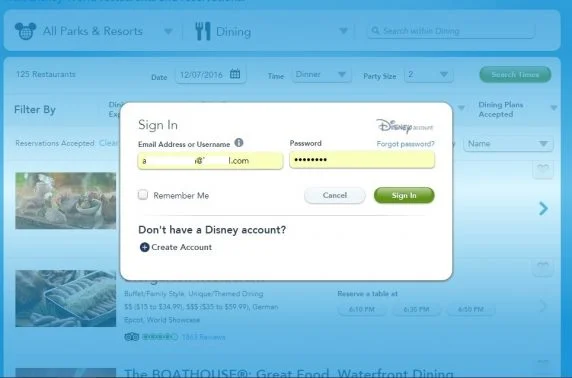The width and height of the screenshot is (572, 378).
Task: Click the plus icon beside Create Account
Action: pos(144,247)
